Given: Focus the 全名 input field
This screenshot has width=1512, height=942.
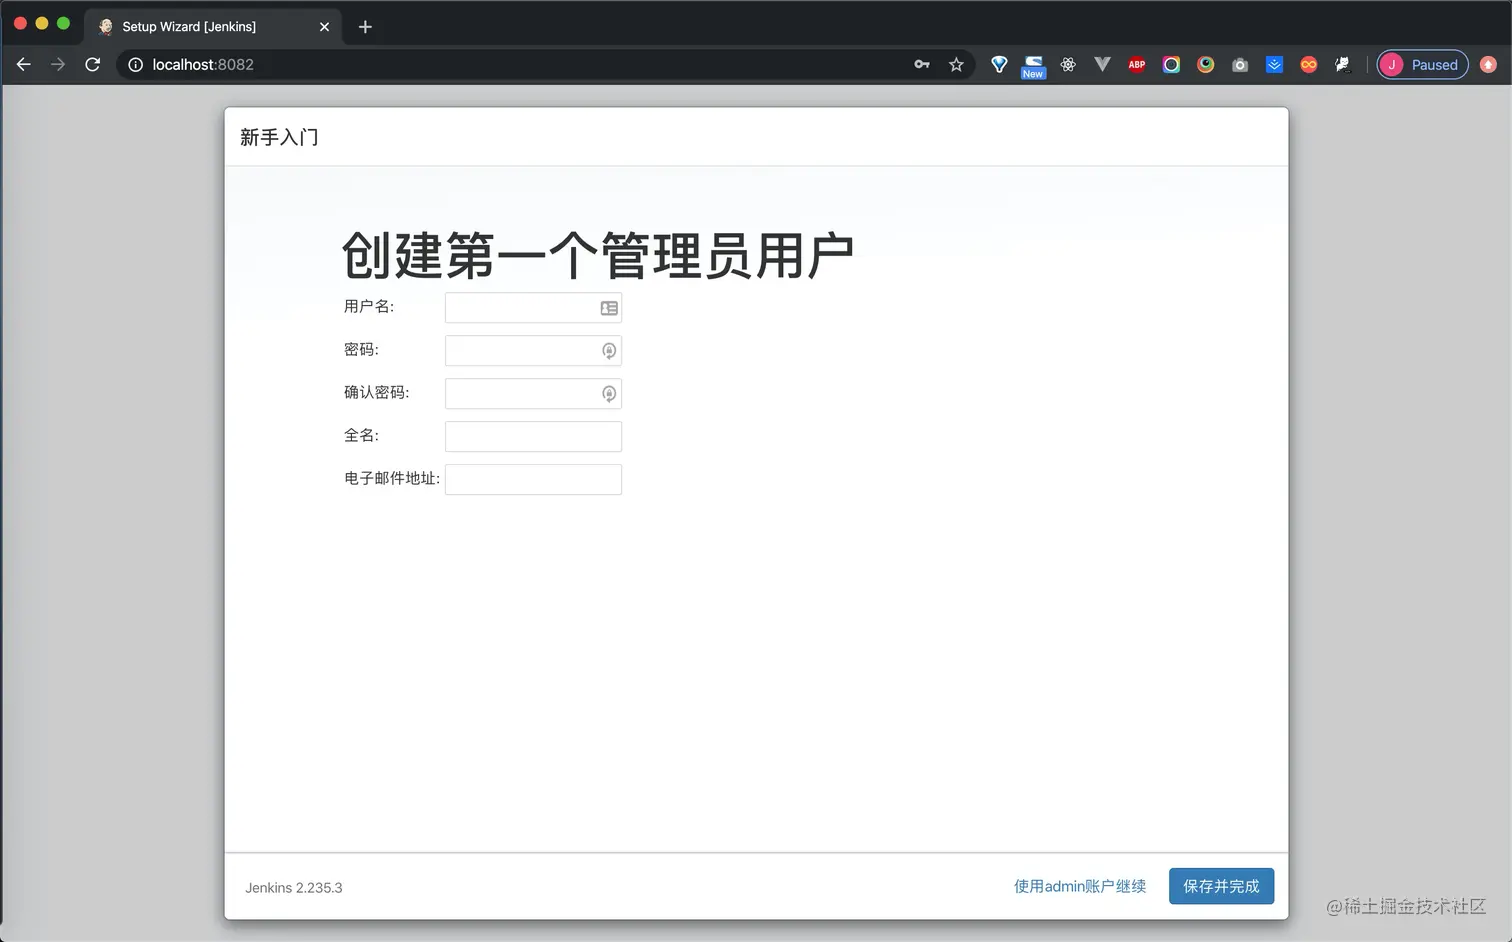Looking at the screenshot, I should tap(533, 437).
